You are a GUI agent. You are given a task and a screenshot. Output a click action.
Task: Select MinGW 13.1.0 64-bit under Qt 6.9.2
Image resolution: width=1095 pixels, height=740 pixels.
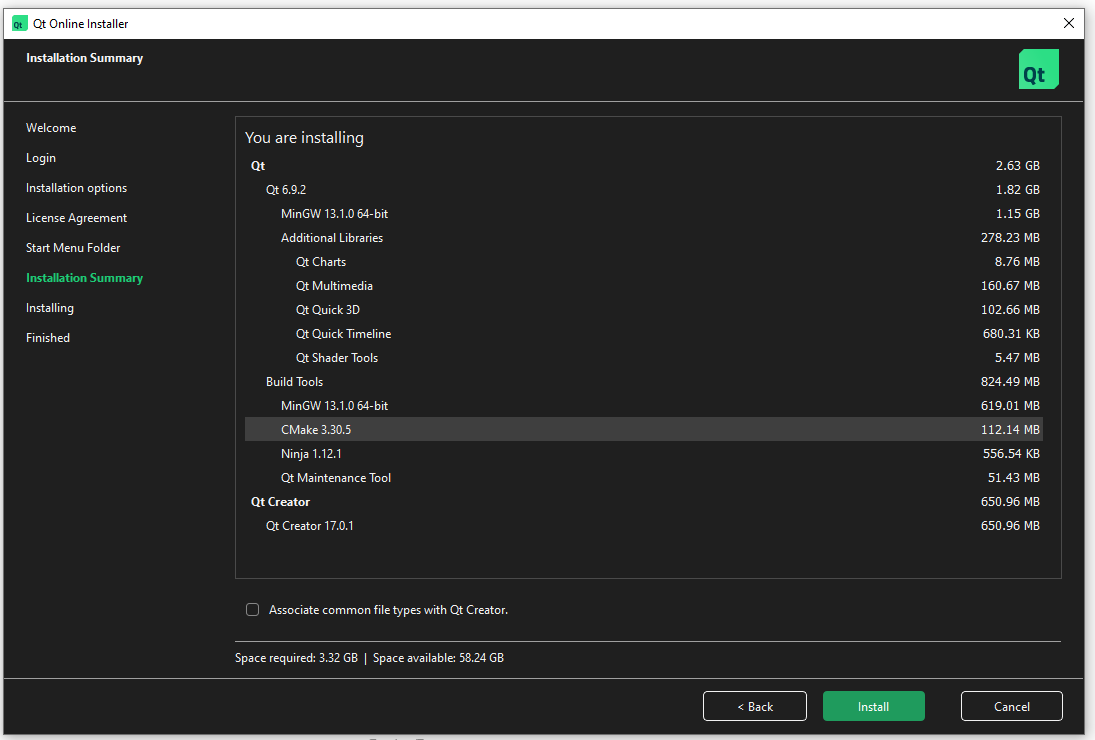point(643,214)
